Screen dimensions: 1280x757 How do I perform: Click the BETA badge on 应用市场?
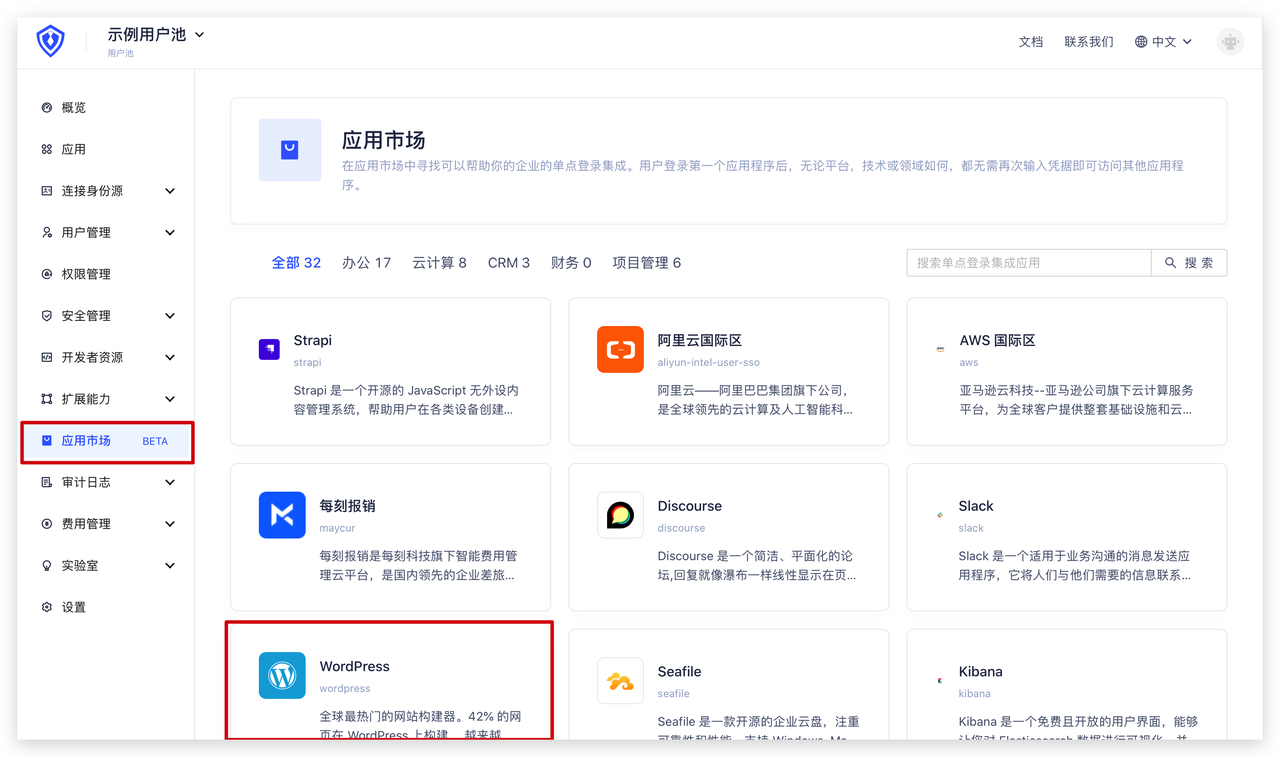tap(155, 441)
